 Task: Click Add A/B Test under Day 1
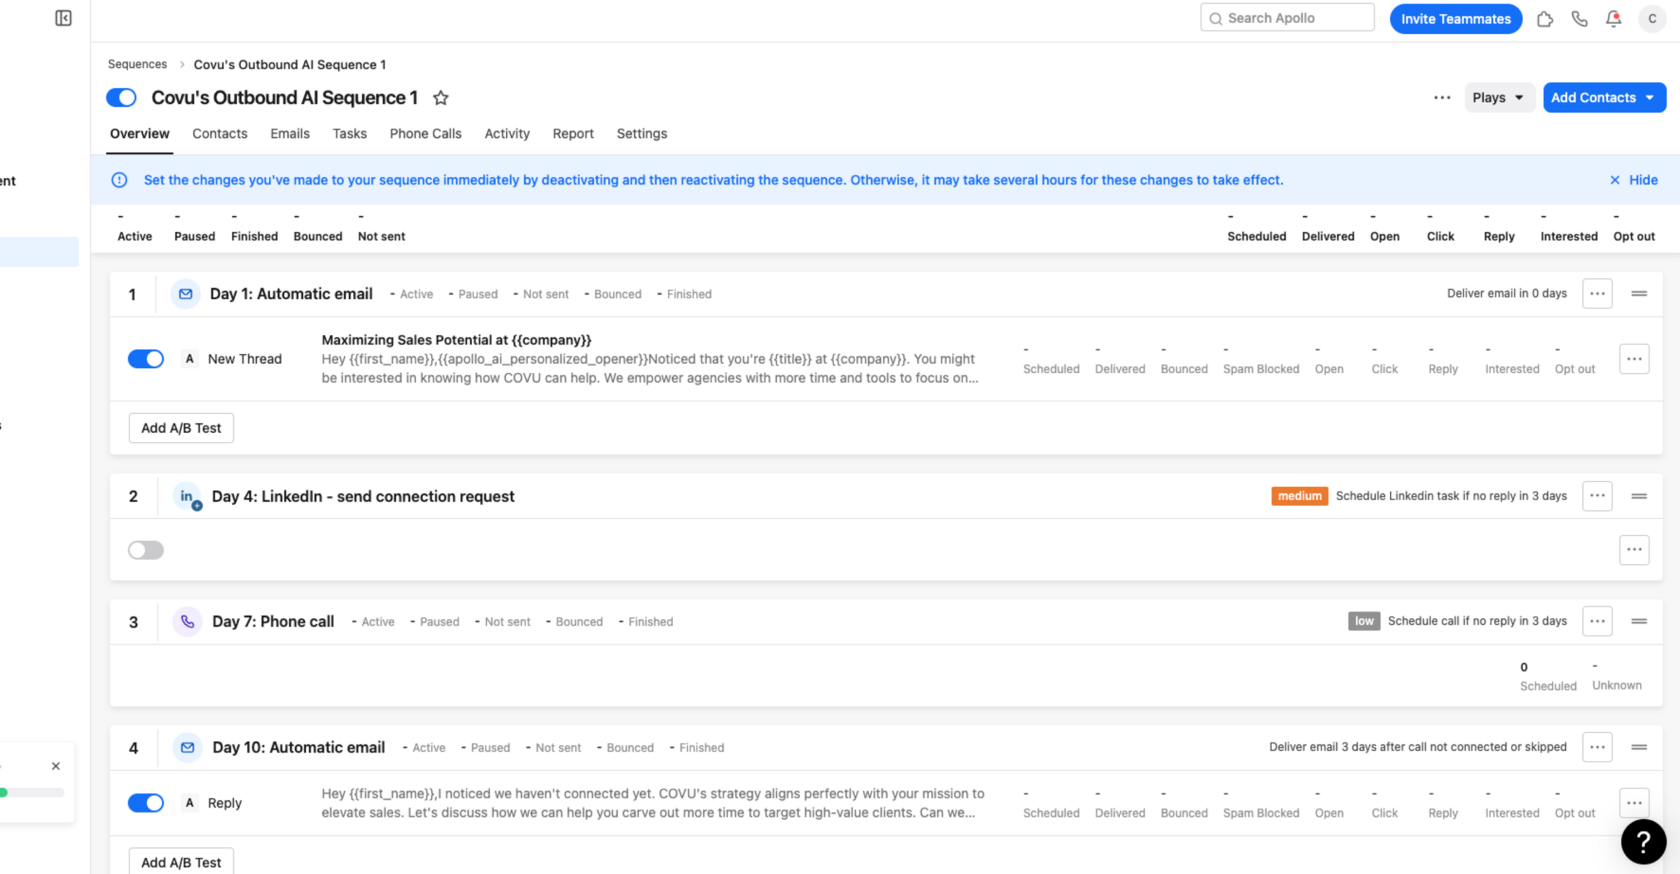(181, 428)
